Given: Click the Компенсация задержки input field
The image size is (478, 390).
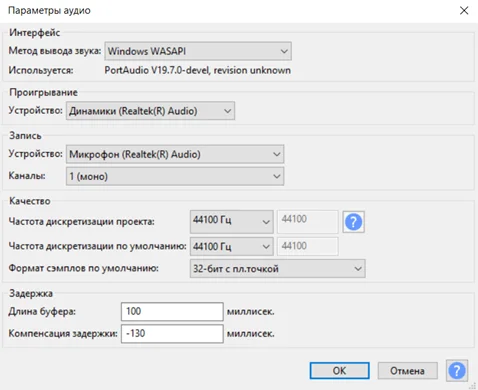Looking at the screenshot, I should [172, 334].
